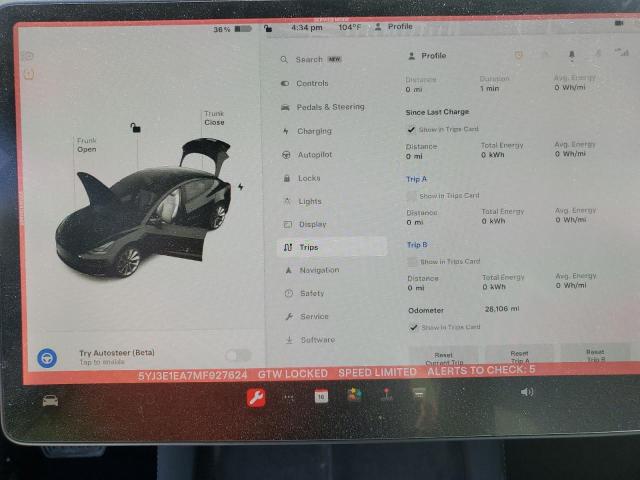Screen dimensions: 640x480
Task: Enable the Try Autosteer (Beta) toggle
Action: (238, 356)
